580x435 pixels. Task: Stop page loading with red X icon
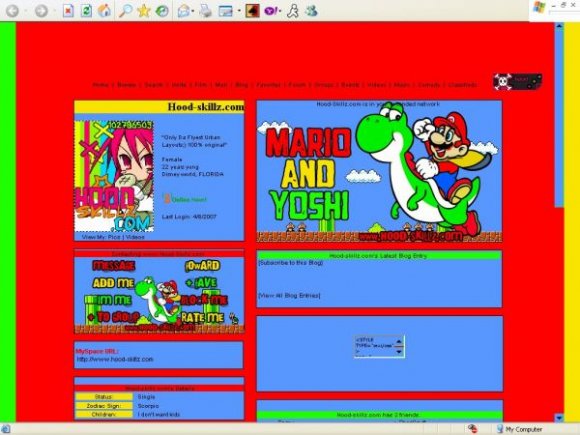[x=68, y=11]
